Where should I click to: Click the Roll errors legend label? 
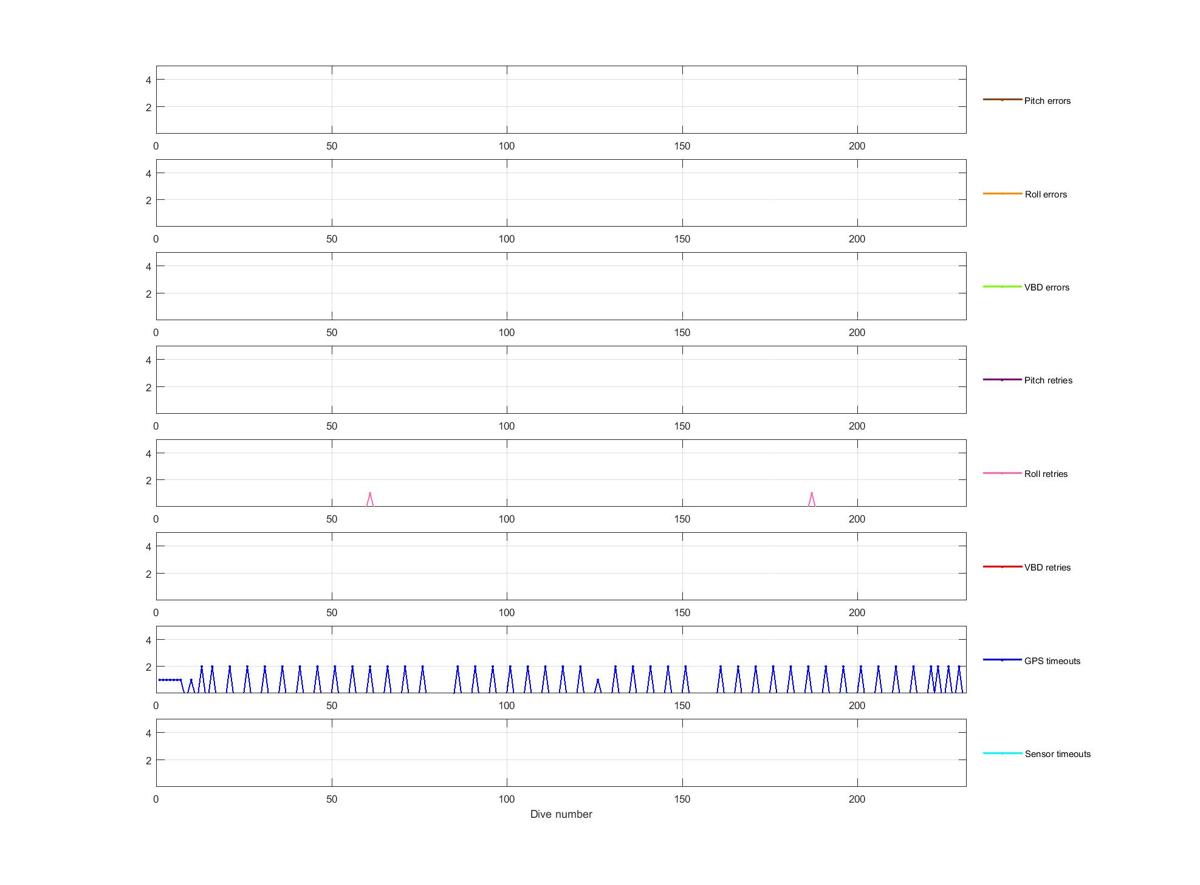[x=1045, y=194]
